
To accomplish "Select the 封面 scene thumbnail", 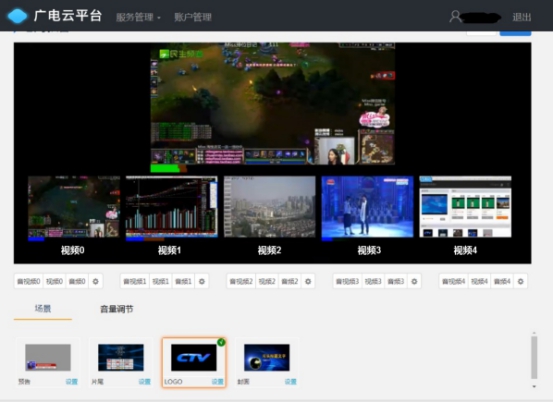I will pyautogui.click(x=267, y=358).
